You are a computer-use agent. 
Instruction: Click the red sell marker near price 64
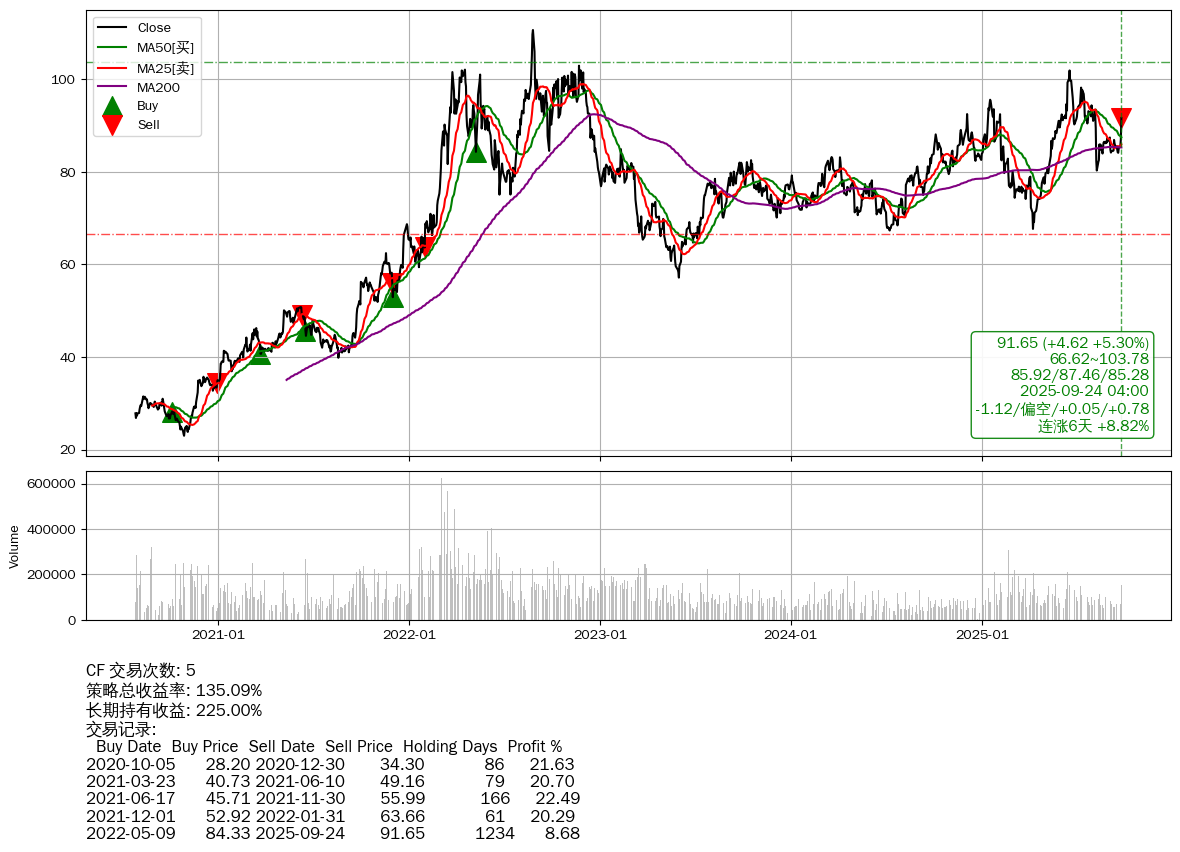(424, 245)
